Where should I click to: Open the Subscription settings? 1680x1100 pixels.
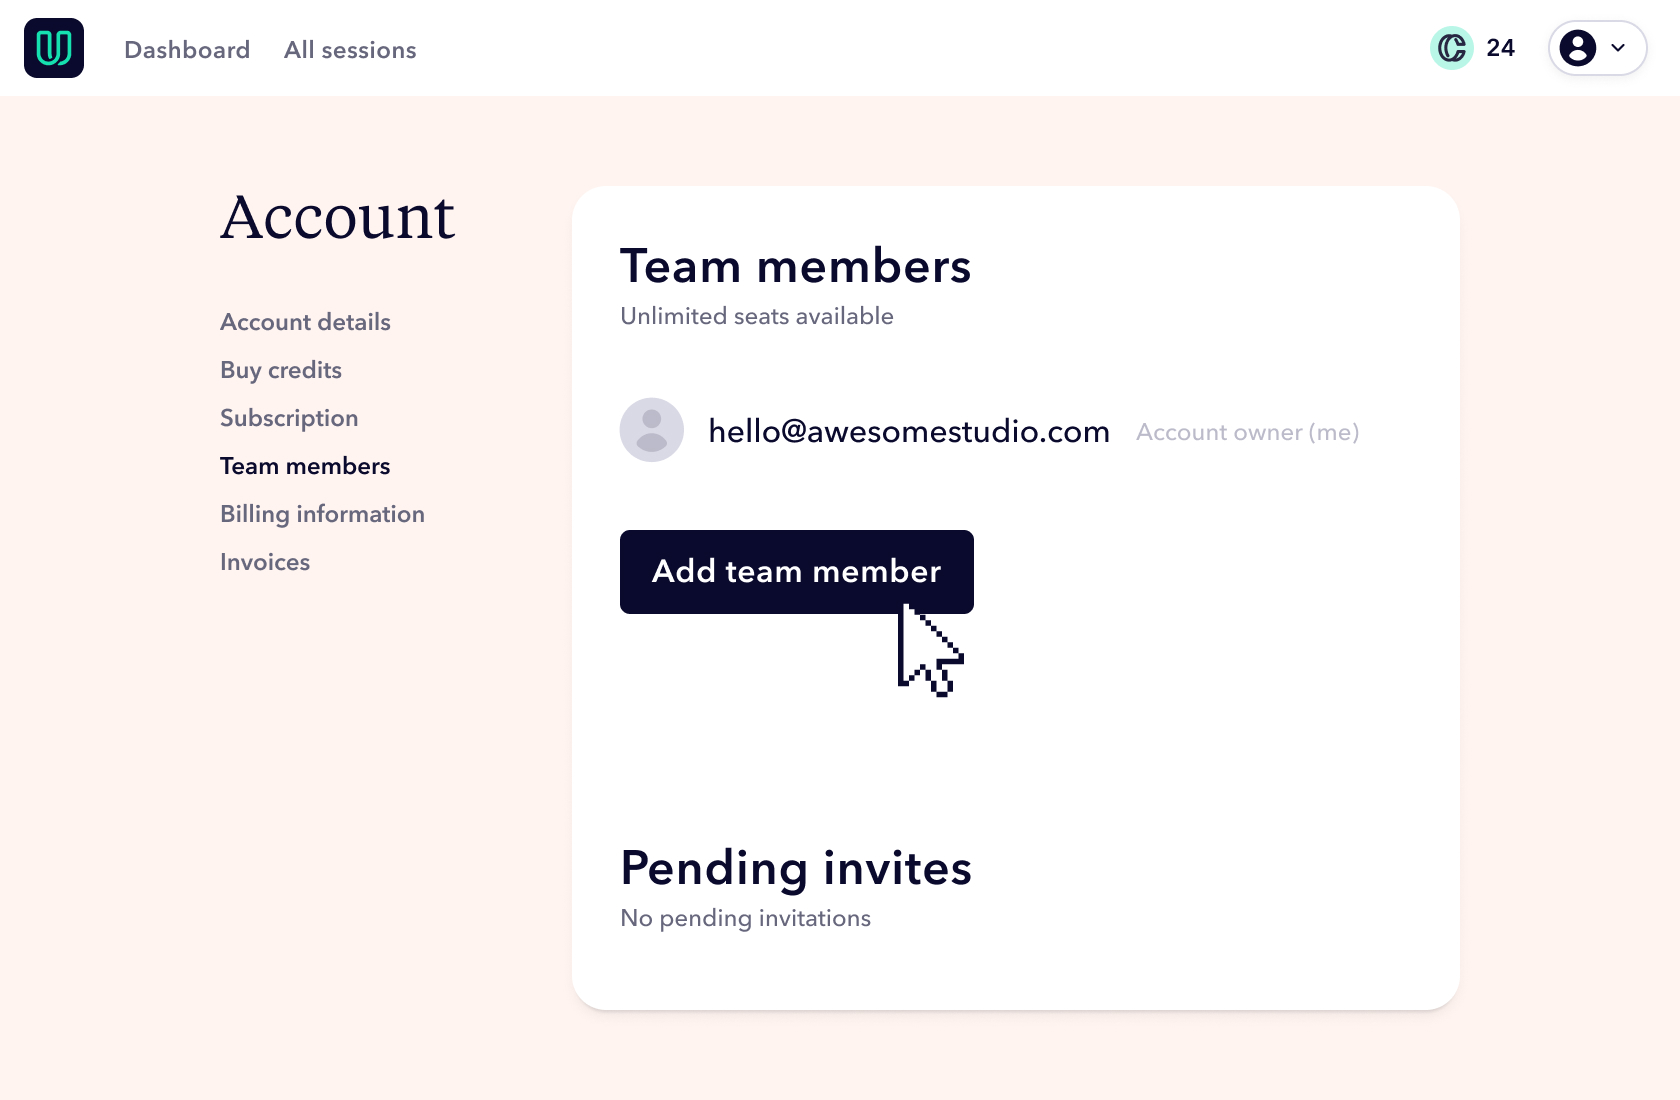(289, 418)
